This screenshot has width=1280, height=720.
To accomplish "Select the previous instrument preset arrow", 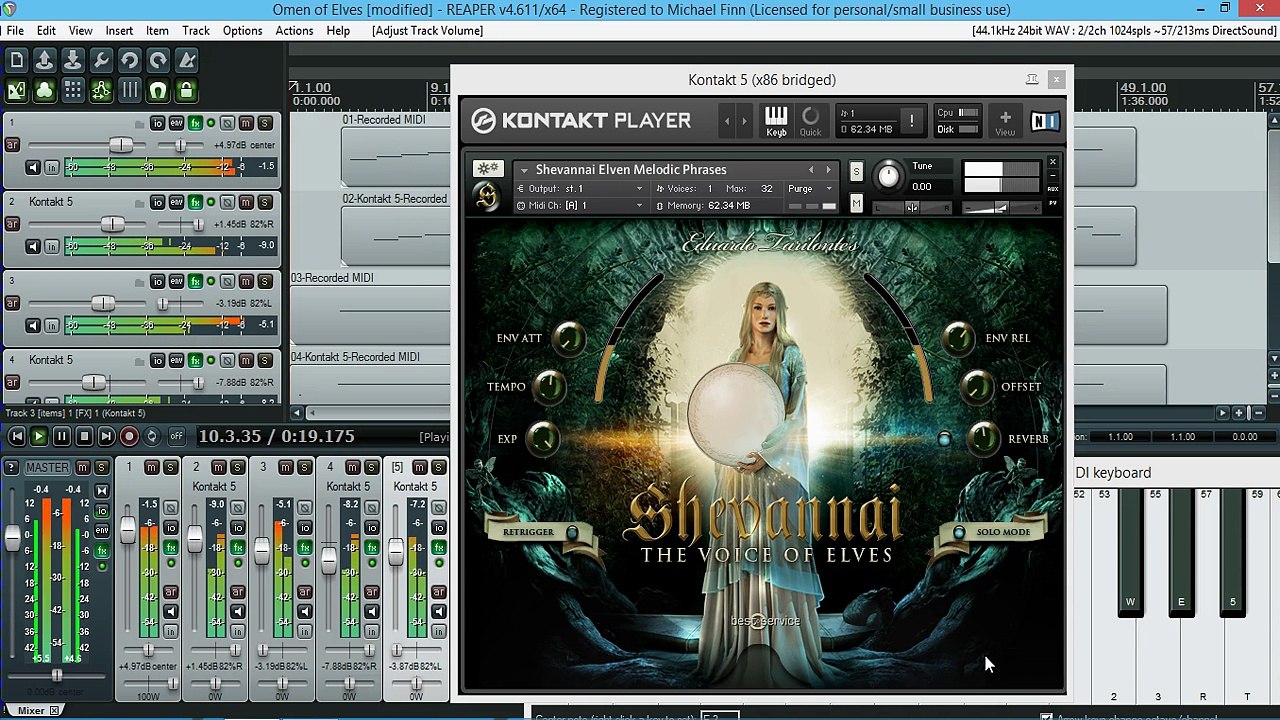I will click(811, 170).
